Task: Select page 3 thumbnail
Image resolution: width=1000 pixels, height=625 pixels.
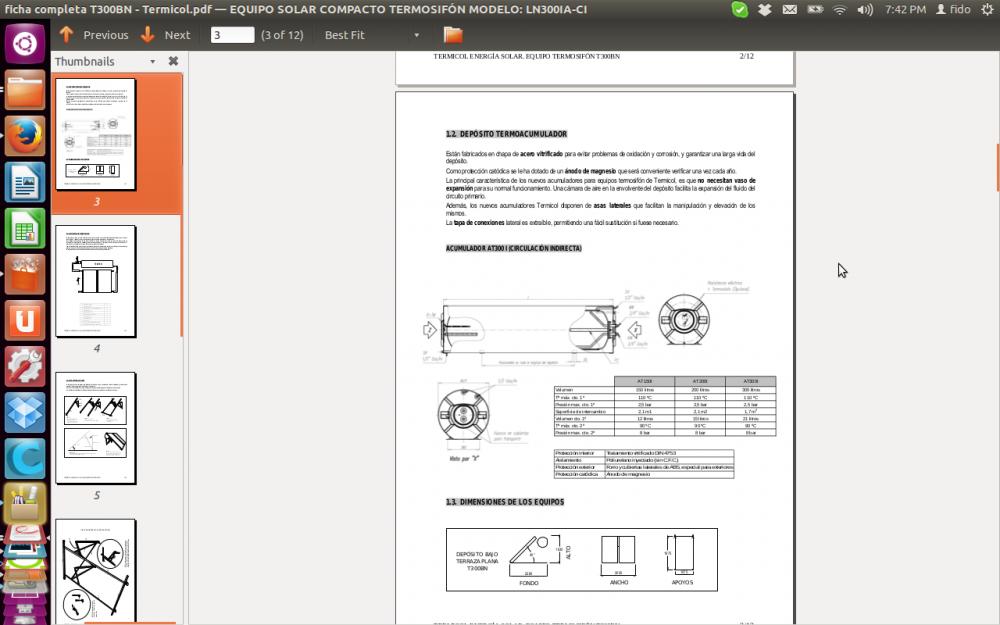Action: click(x=96, y=134)
